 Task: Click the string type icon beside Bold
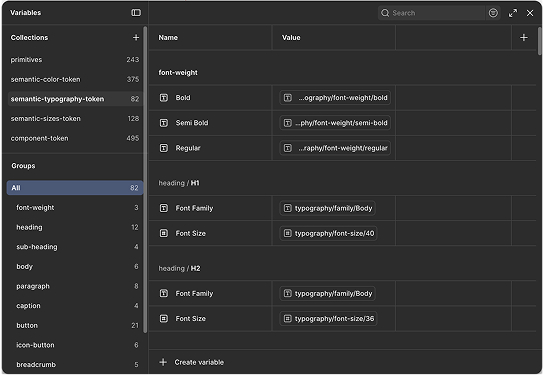(x=164, y=98)
